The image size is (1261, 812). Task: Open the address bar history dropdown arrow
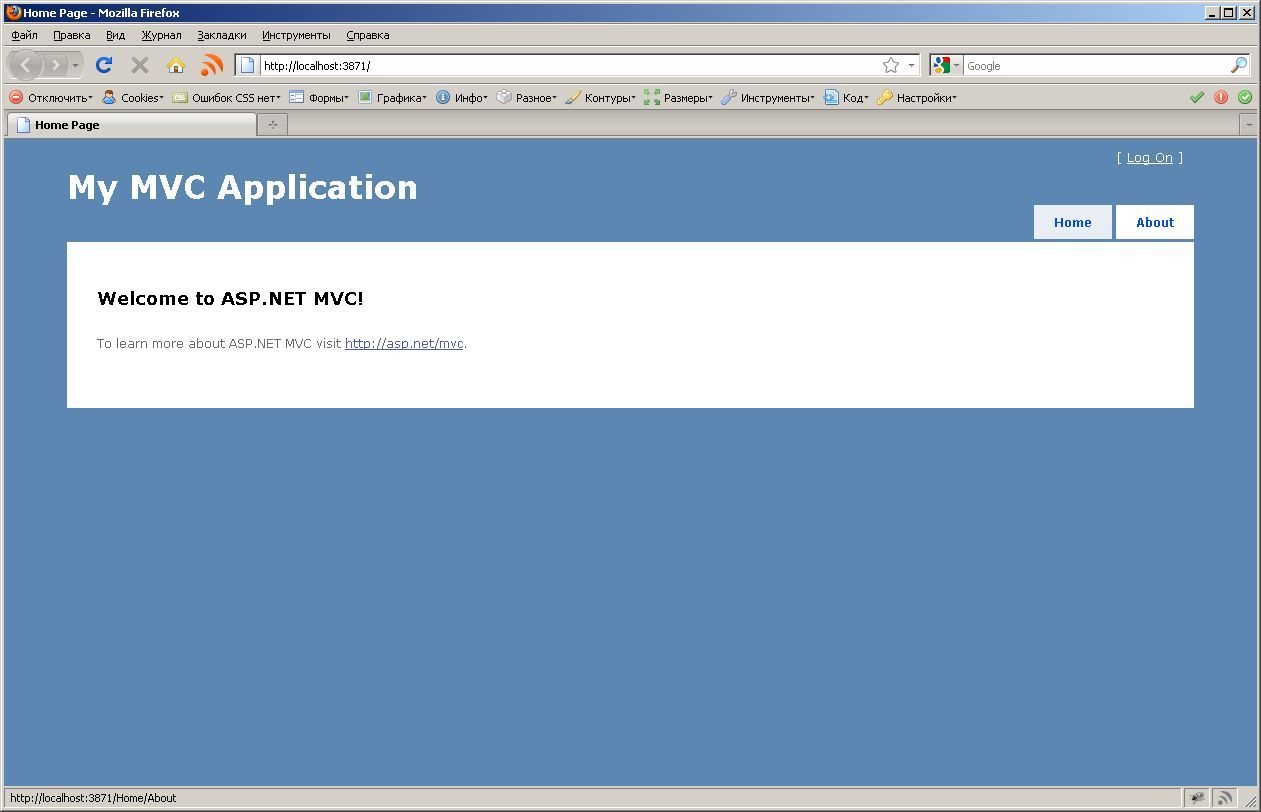coord(911,66)
